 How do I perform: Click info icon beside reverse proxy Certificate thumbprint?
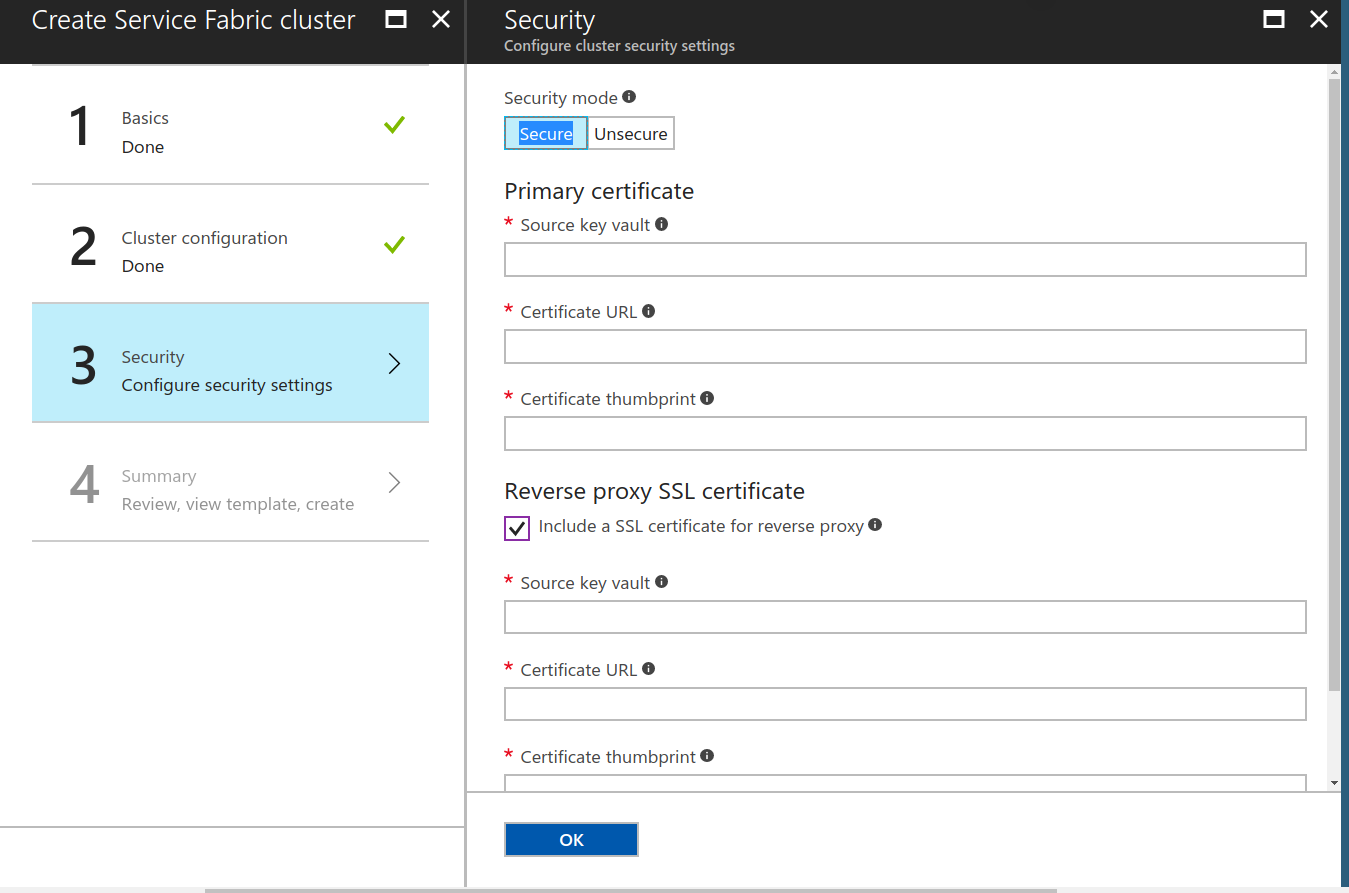(707, 756)
